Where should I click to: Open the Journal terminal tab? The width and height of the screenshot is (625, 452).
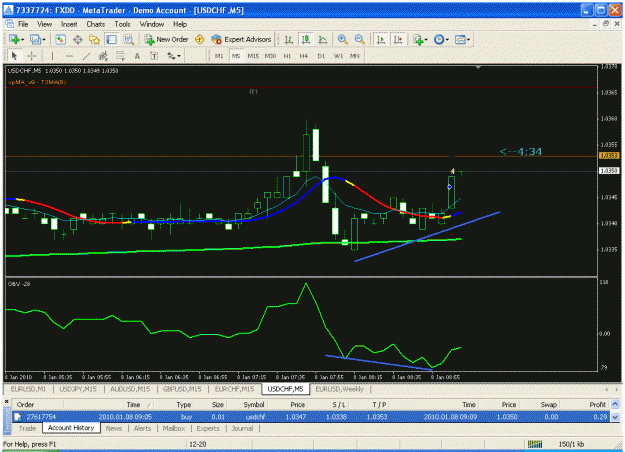242,428
